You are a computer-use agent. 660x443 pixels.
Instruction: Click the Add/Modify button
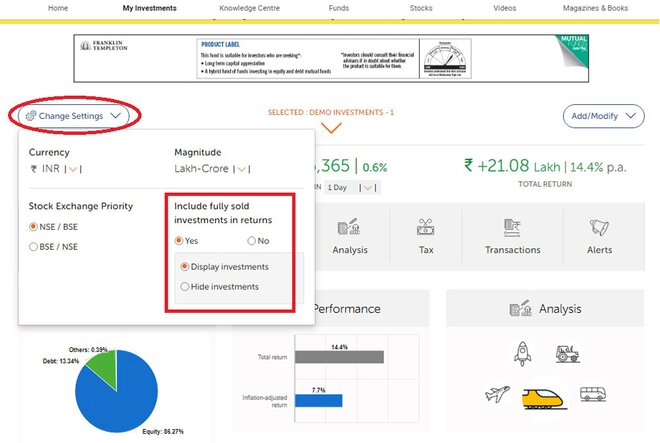coord(603,116)
